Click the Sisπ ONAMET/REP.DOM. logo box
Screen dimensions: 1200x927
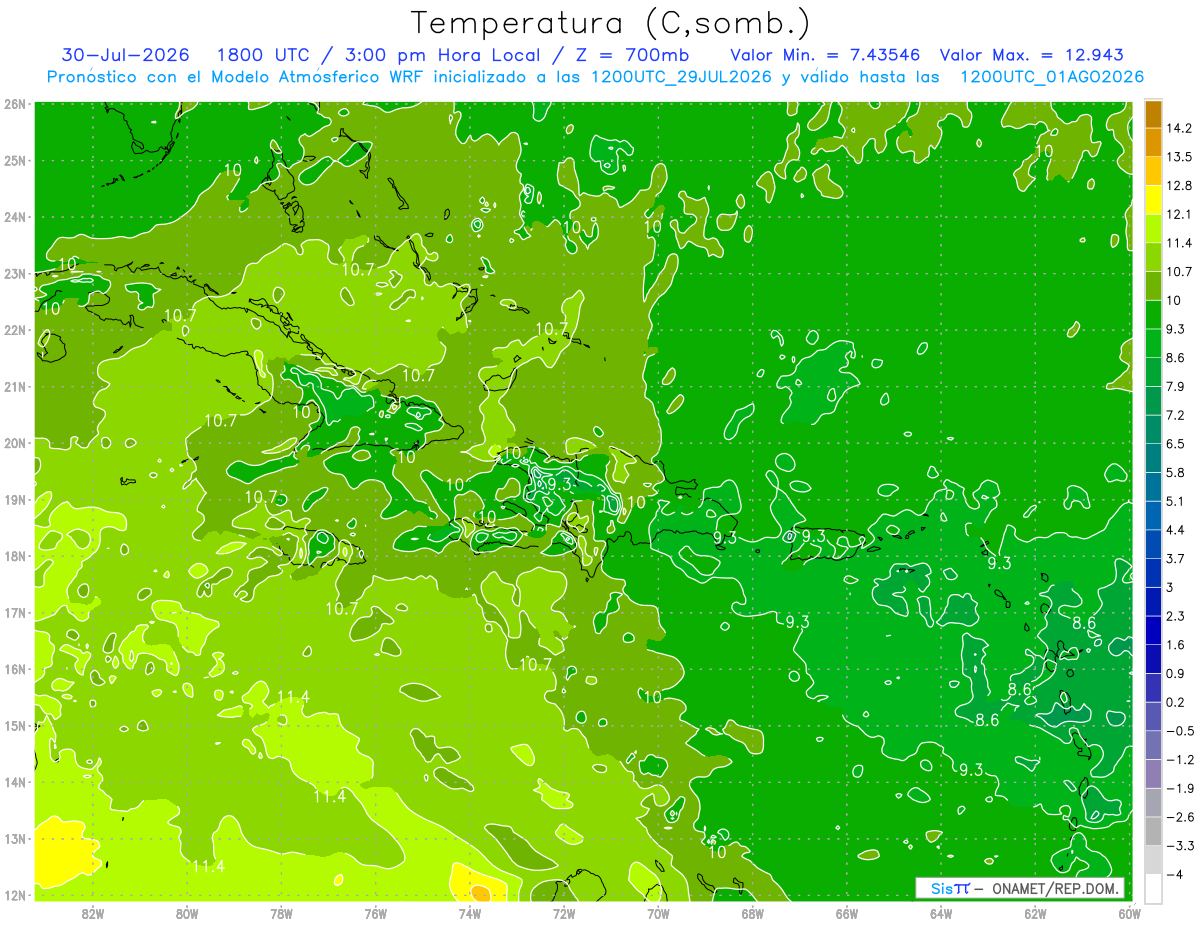click(x=1020, y=888)
